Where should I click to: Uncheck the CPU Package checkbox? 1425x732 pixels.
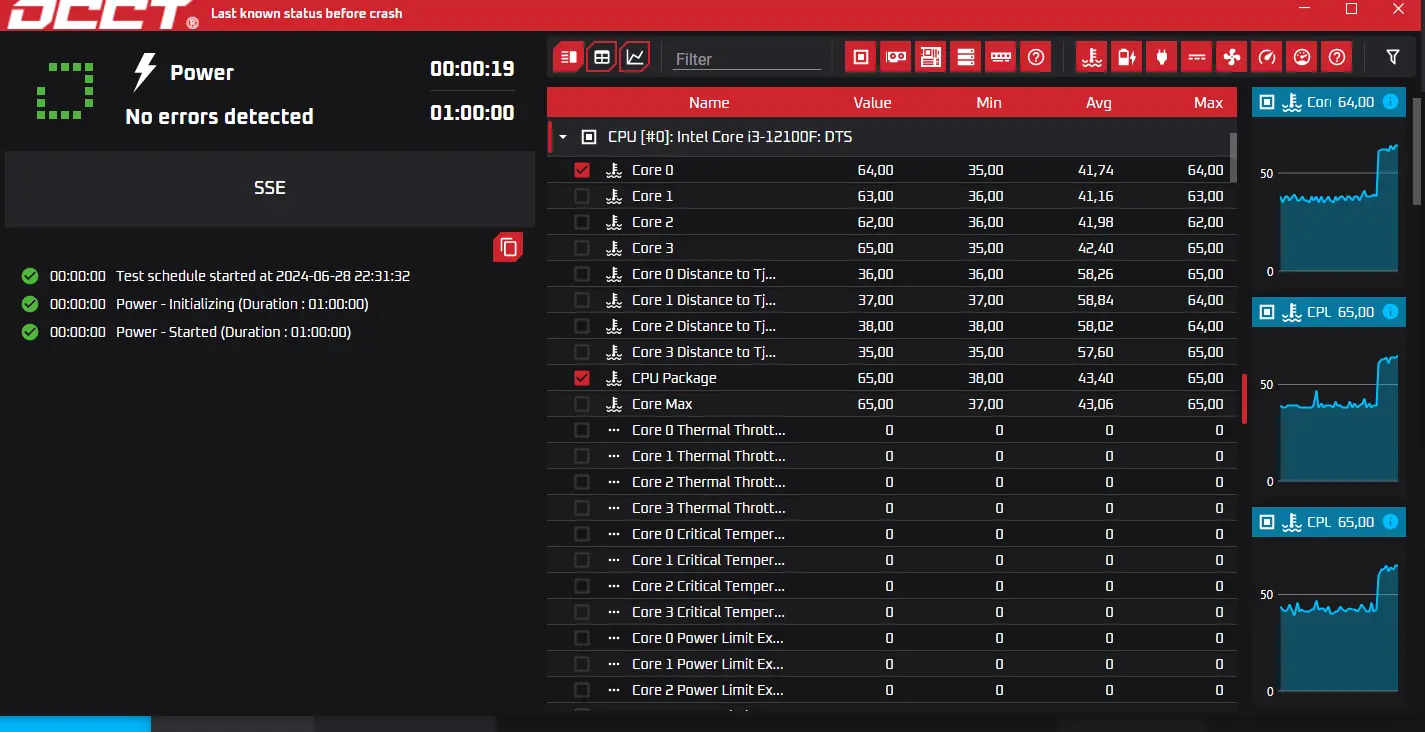pos(582,378)
